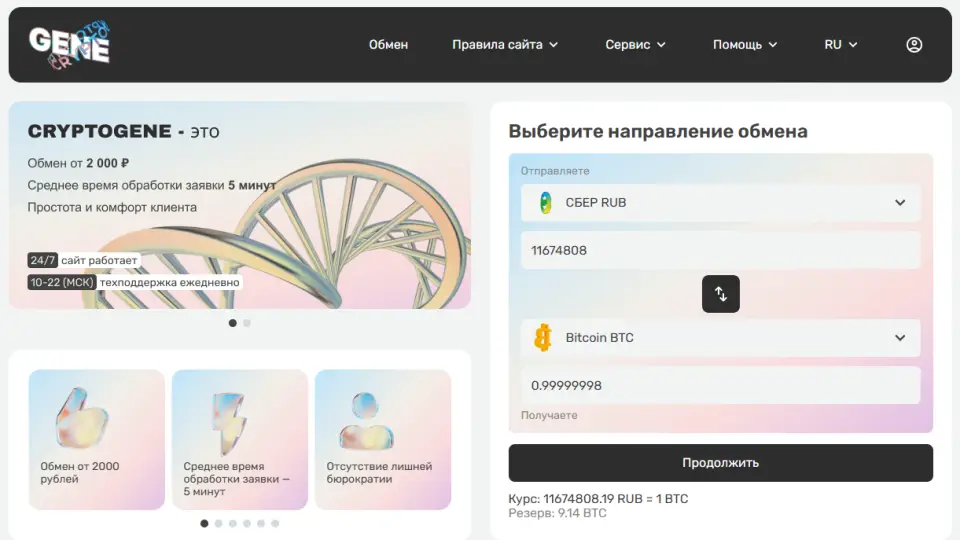Select the person silhouette feature card
Image resolution: width=960 pixels, height=540 pixels.
tap(382, 439)
